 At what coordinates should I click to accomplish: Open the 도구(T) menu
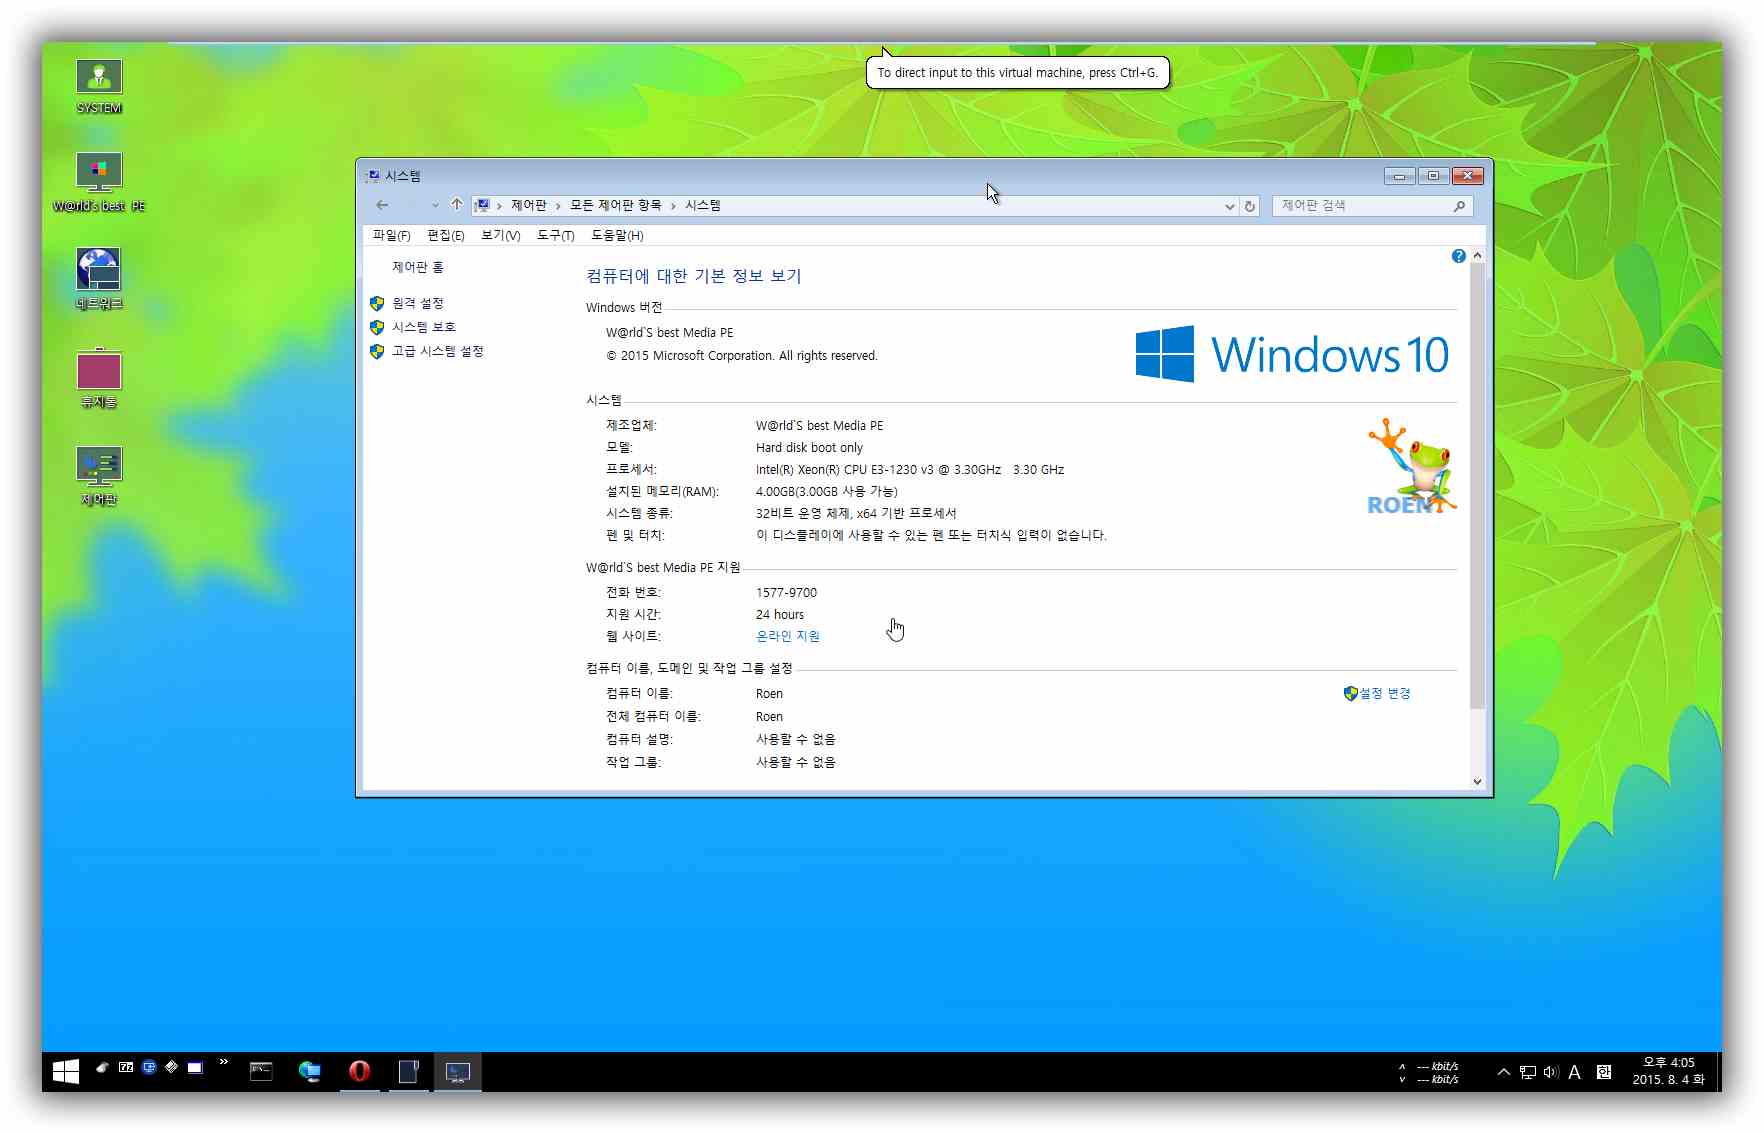coord(555,235)
